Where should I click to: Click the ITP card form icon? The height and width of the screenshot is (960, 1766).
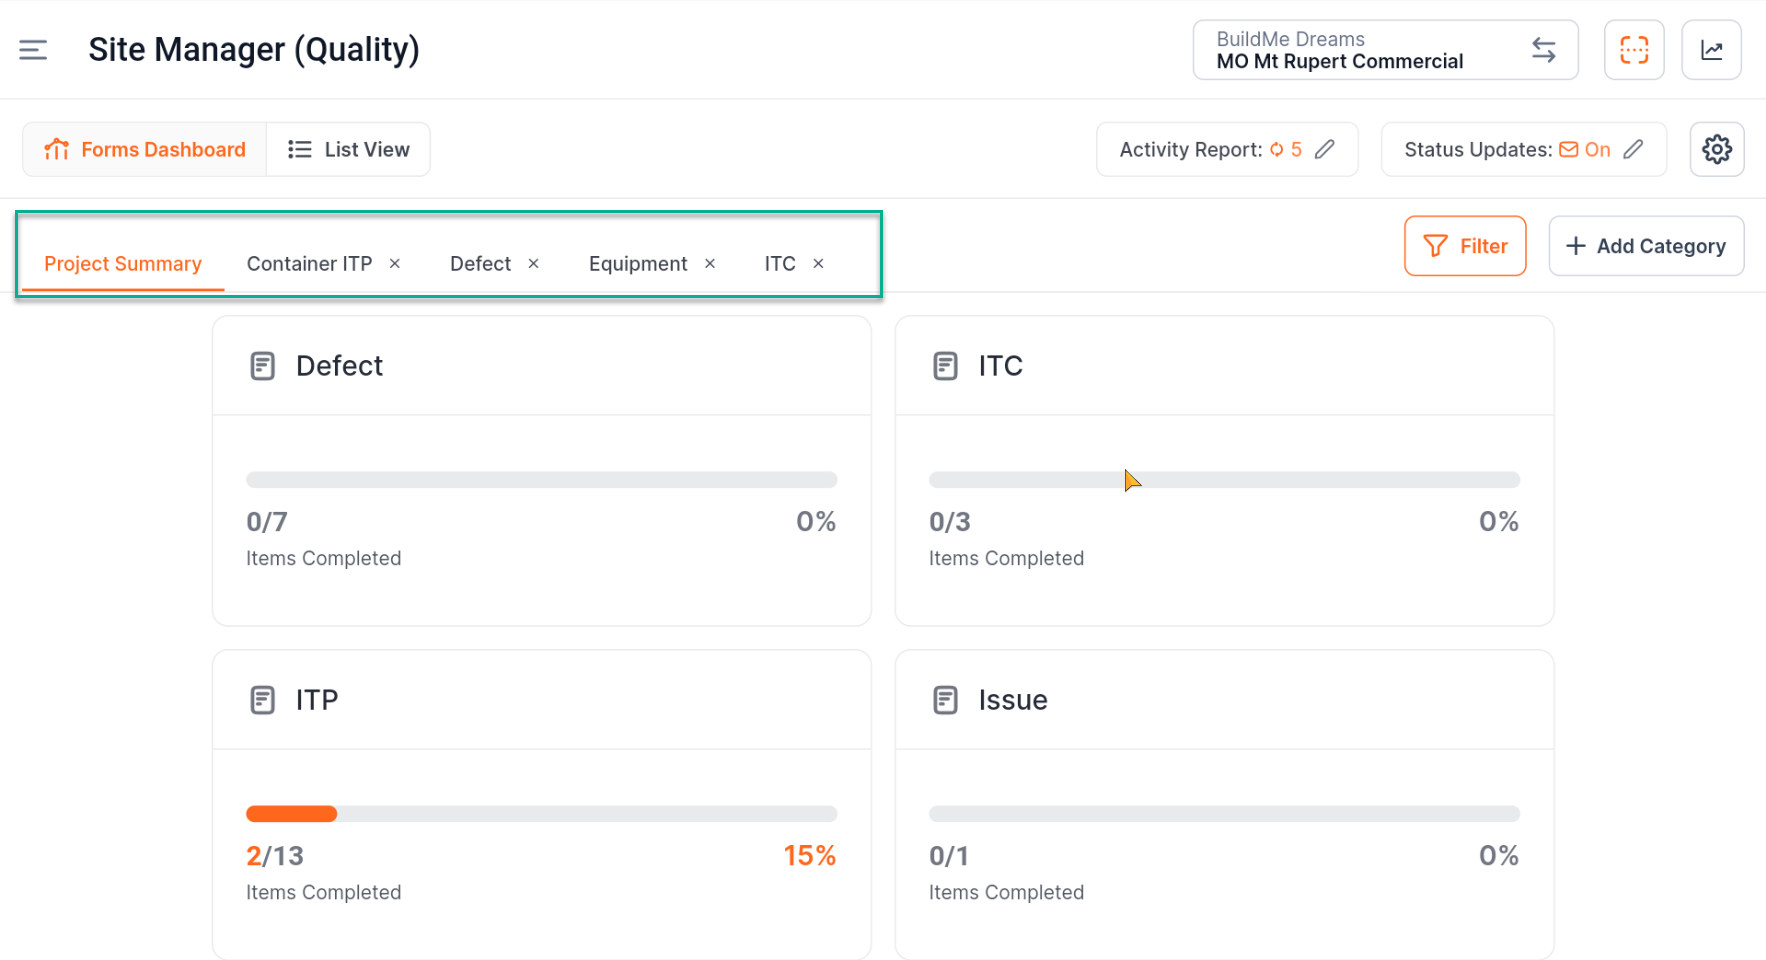click(262, 700)
